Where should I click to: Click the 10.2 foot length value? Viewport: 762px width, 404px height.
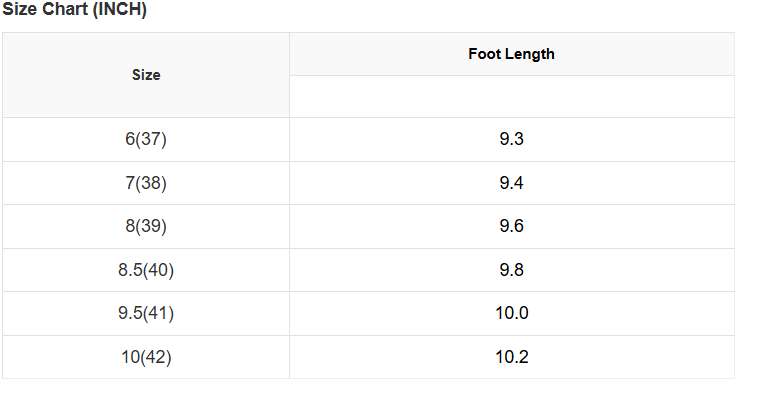(x=511, y=357)
